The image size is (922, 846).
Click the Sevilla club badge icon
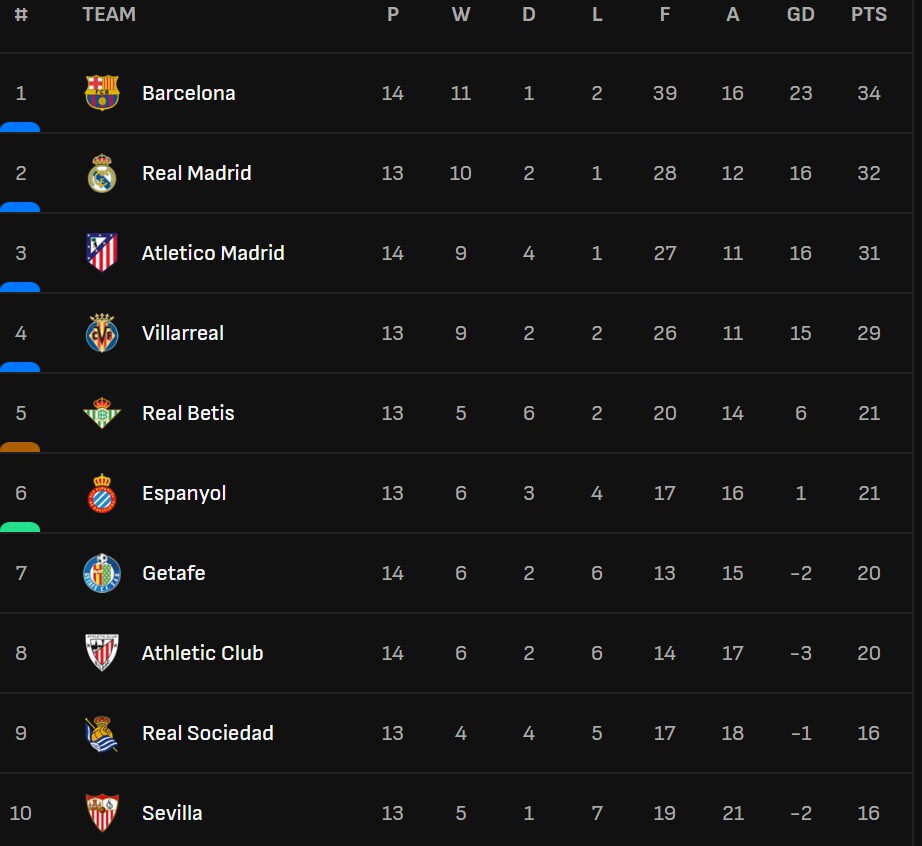coord(102,812)
